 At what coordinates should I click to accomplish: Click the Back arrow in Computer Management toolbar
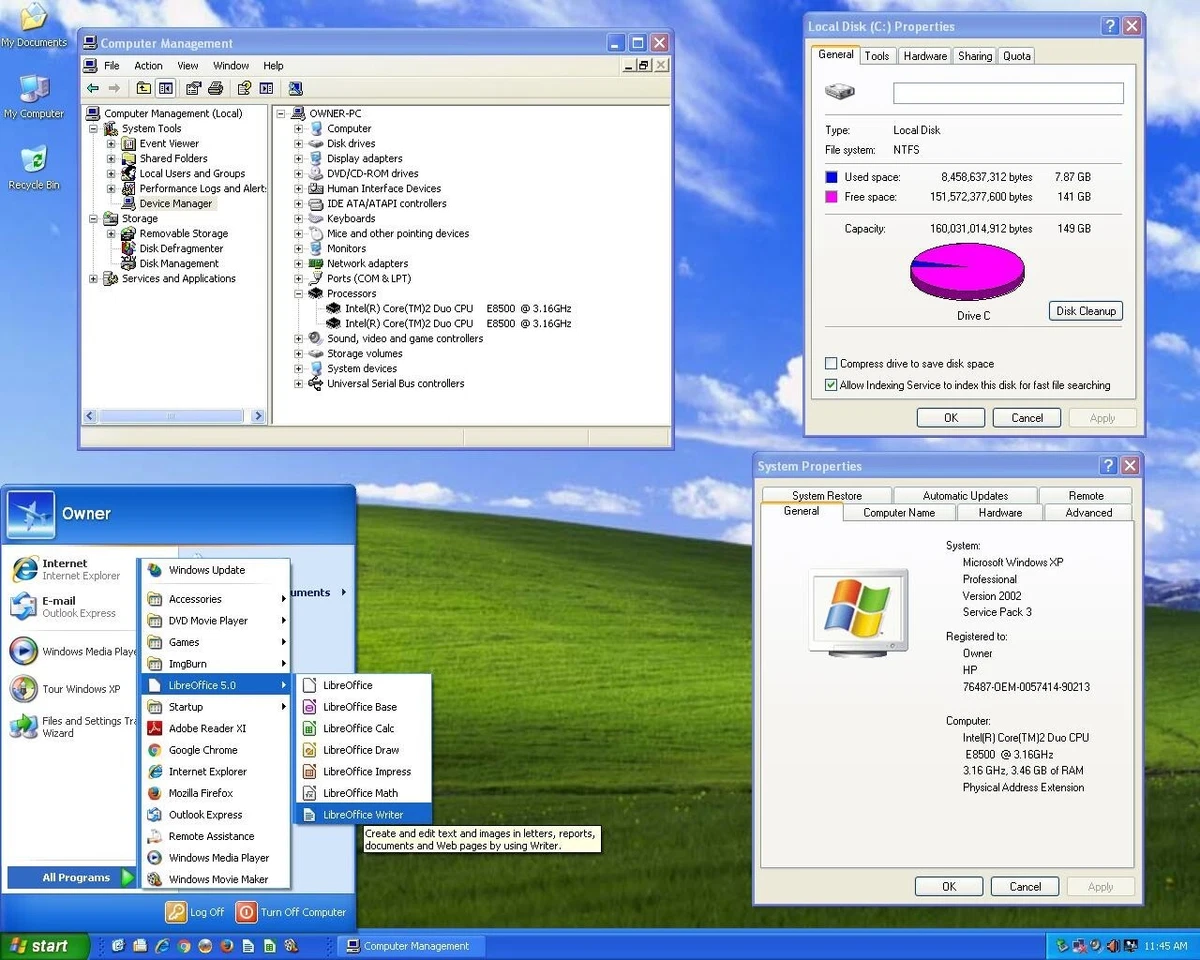click(x=92, y=88)
